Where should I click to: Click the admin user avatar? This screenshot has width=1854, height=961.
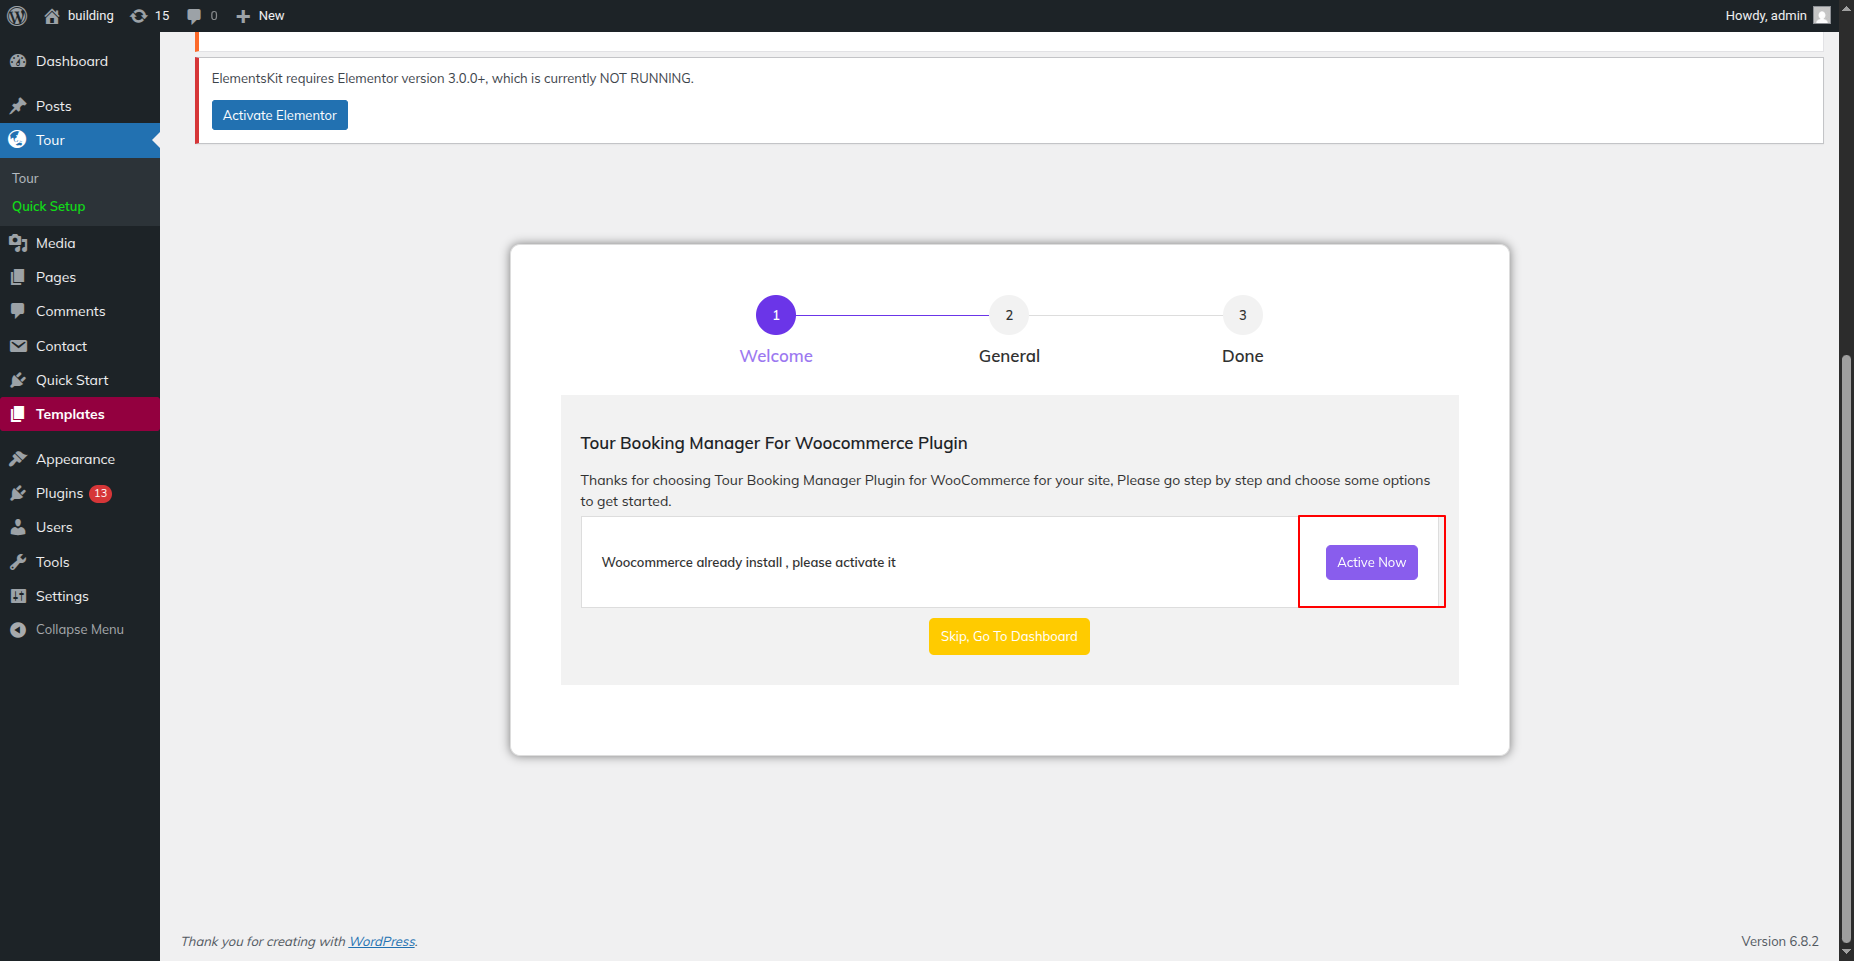[x=1822, y=16]
